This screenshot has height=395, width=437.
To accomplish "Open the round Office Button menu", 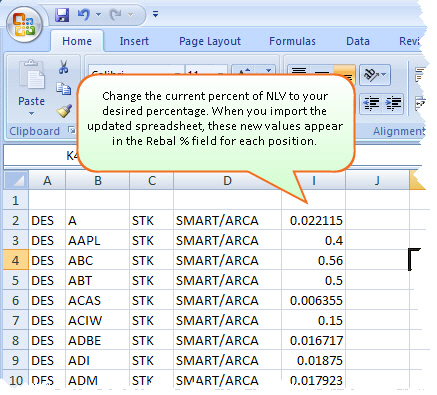I will coord(24,25).
